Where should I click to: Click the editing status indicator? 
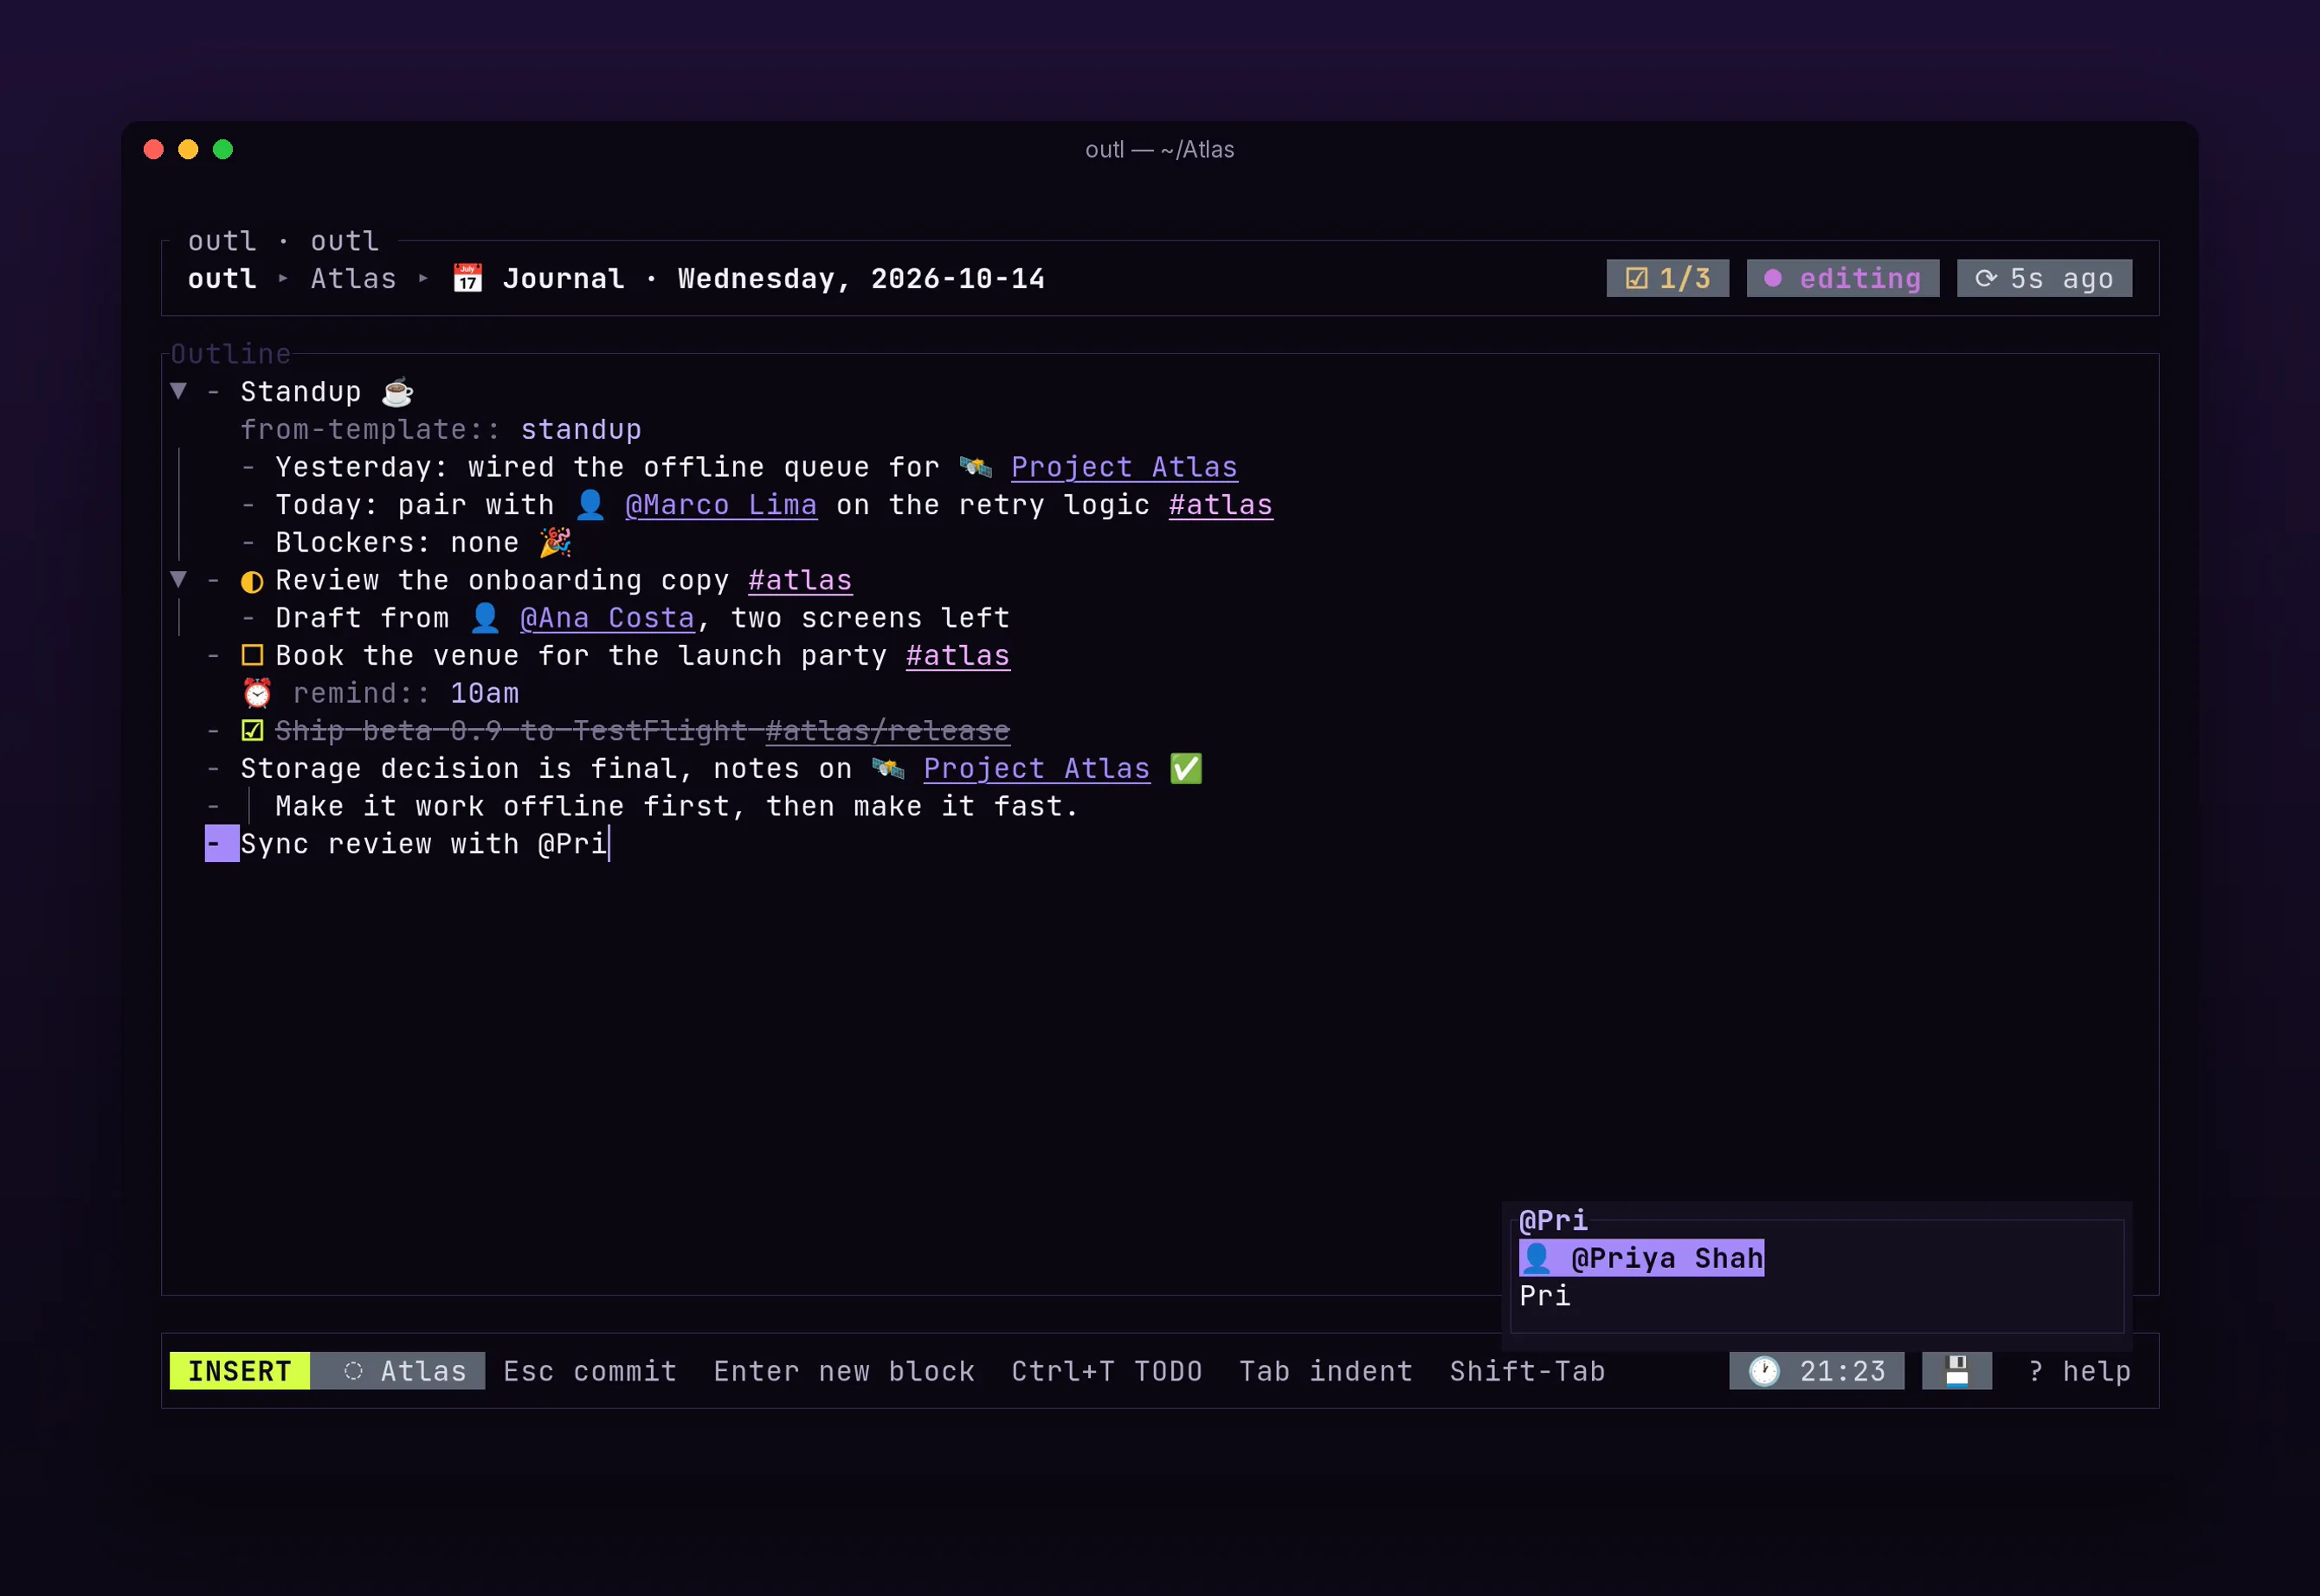(x=1843, y=278)
